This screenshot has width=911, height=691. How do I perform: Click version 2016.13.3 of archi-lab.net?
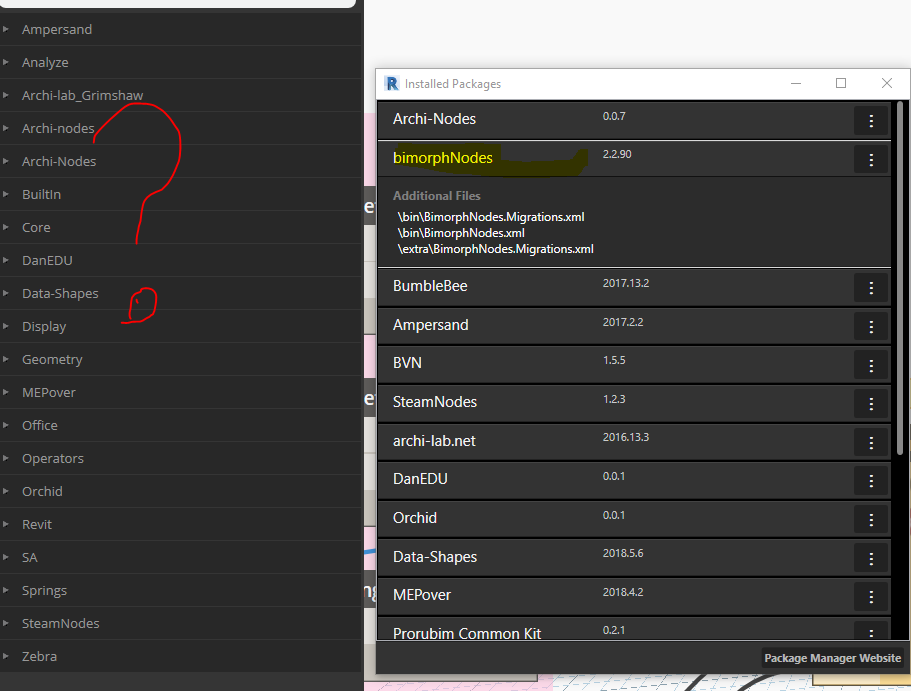click(x=626, y=437)
